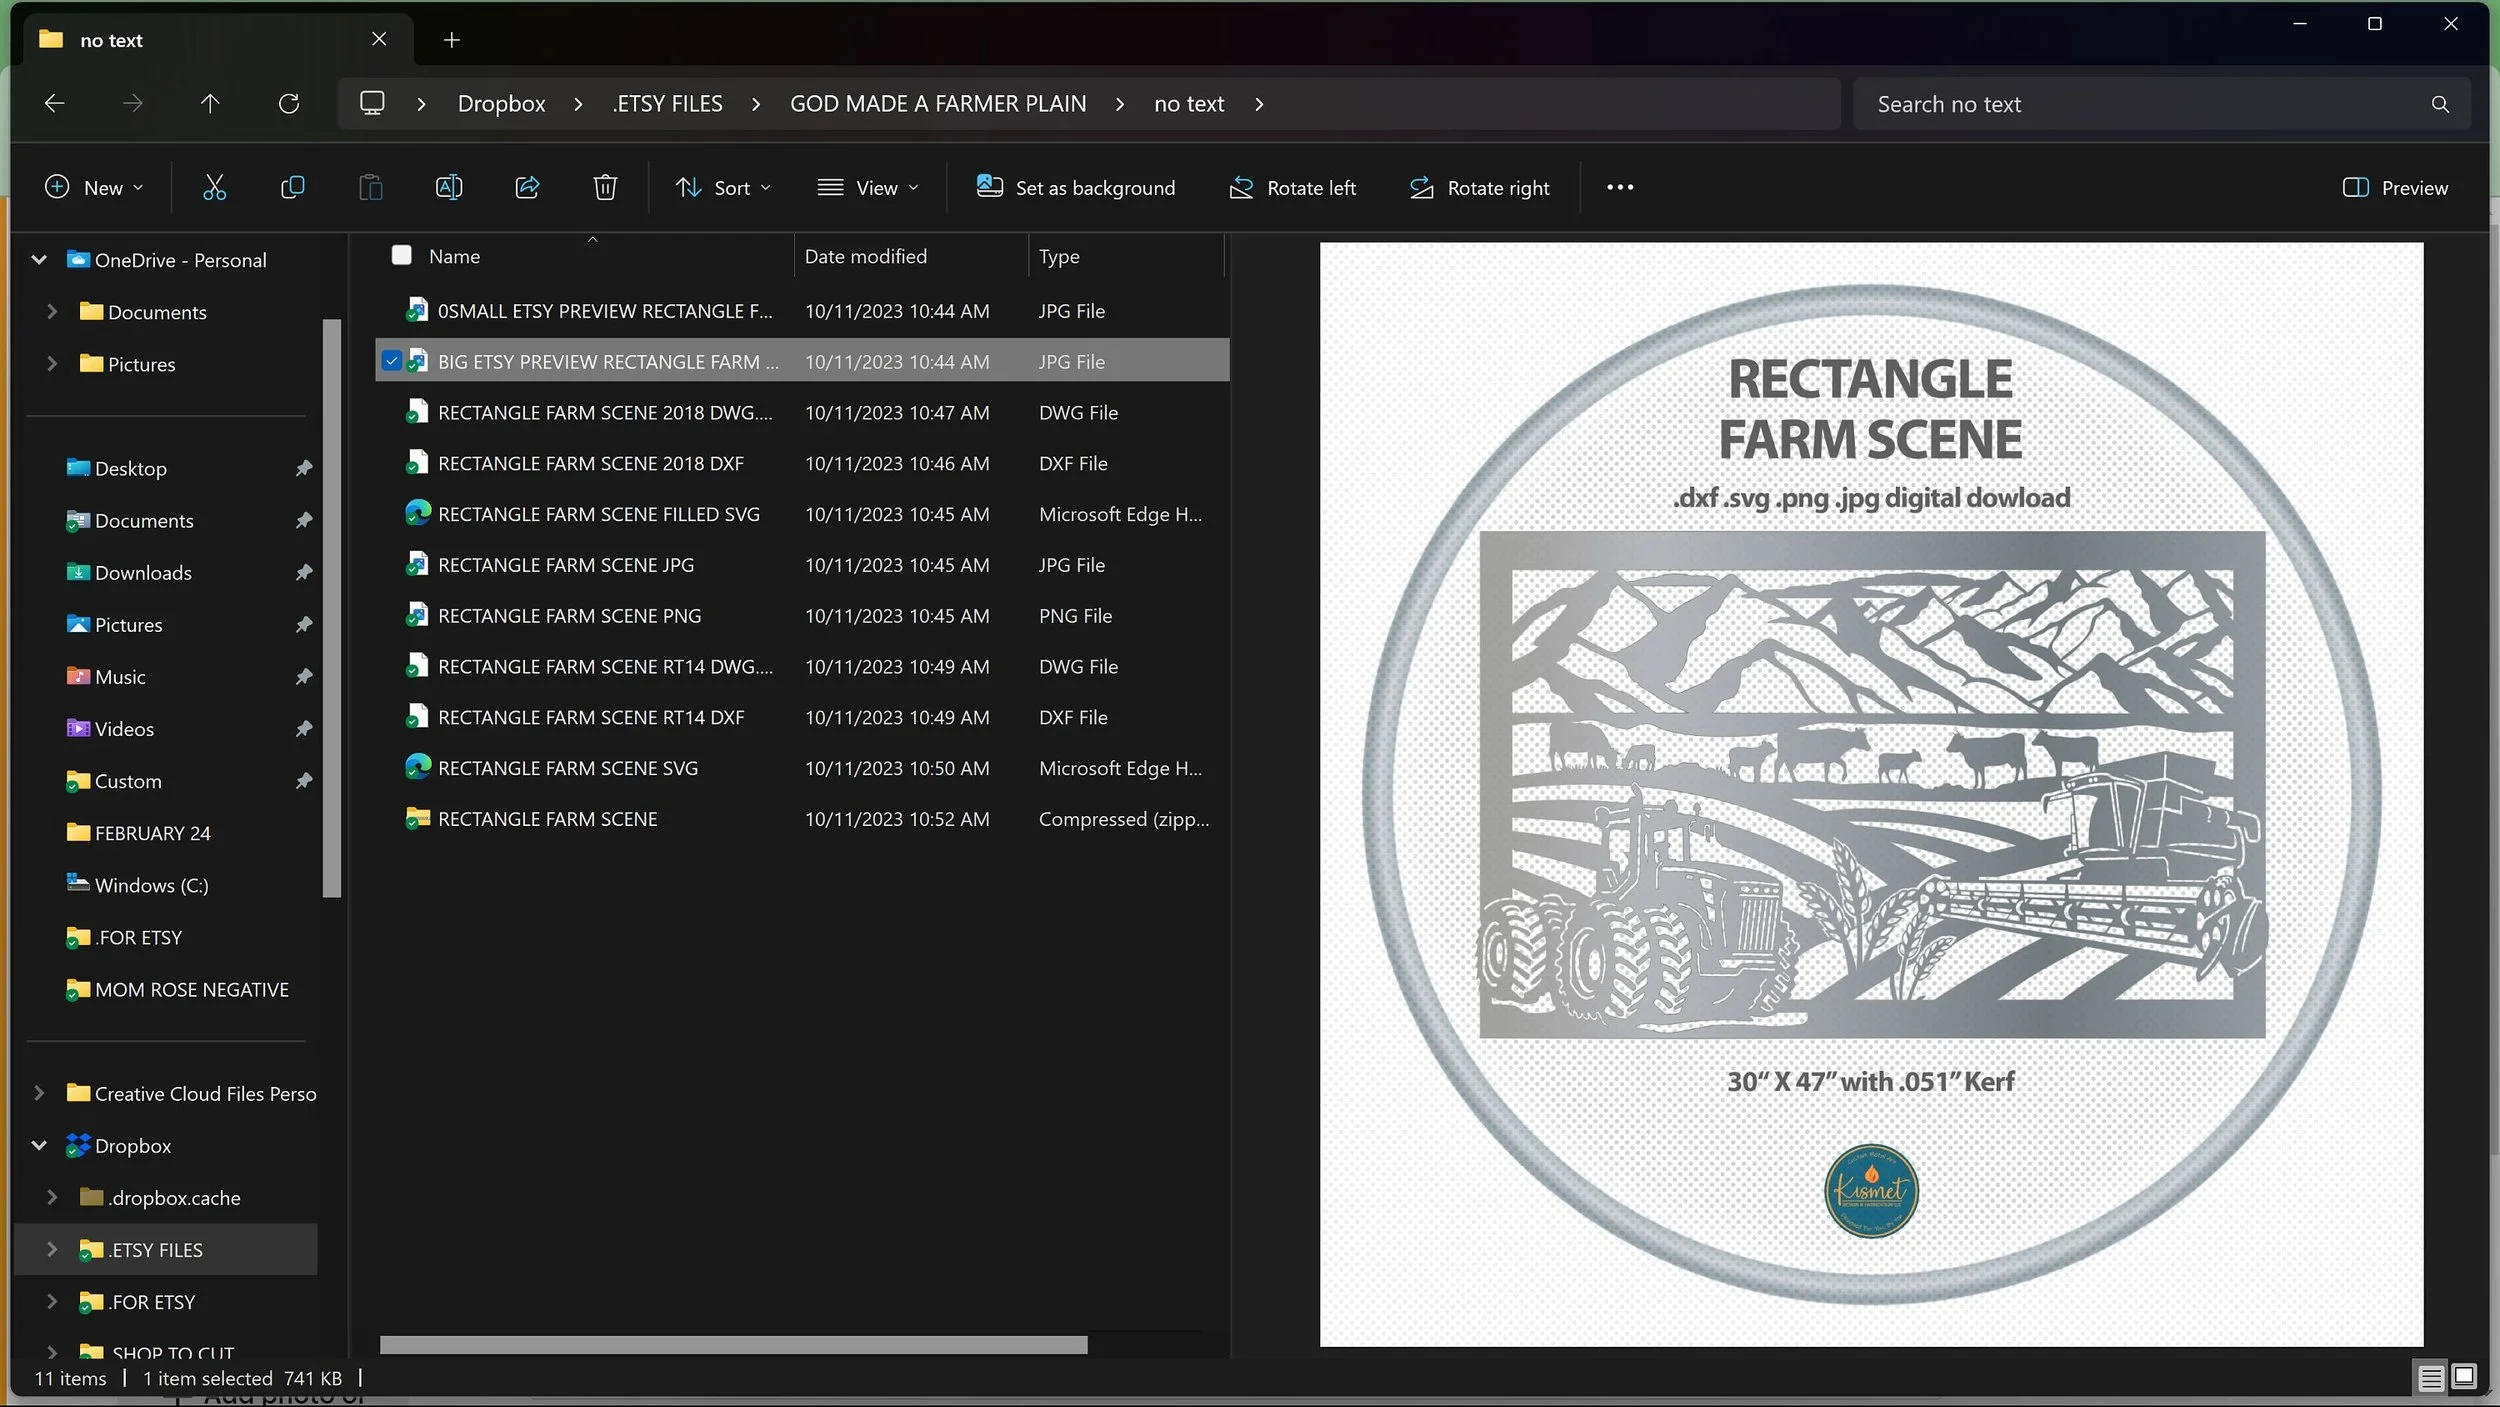Switch to large thumbnails view icon
The width and height of the screenshot is (2500, 1407).
2464,1377
